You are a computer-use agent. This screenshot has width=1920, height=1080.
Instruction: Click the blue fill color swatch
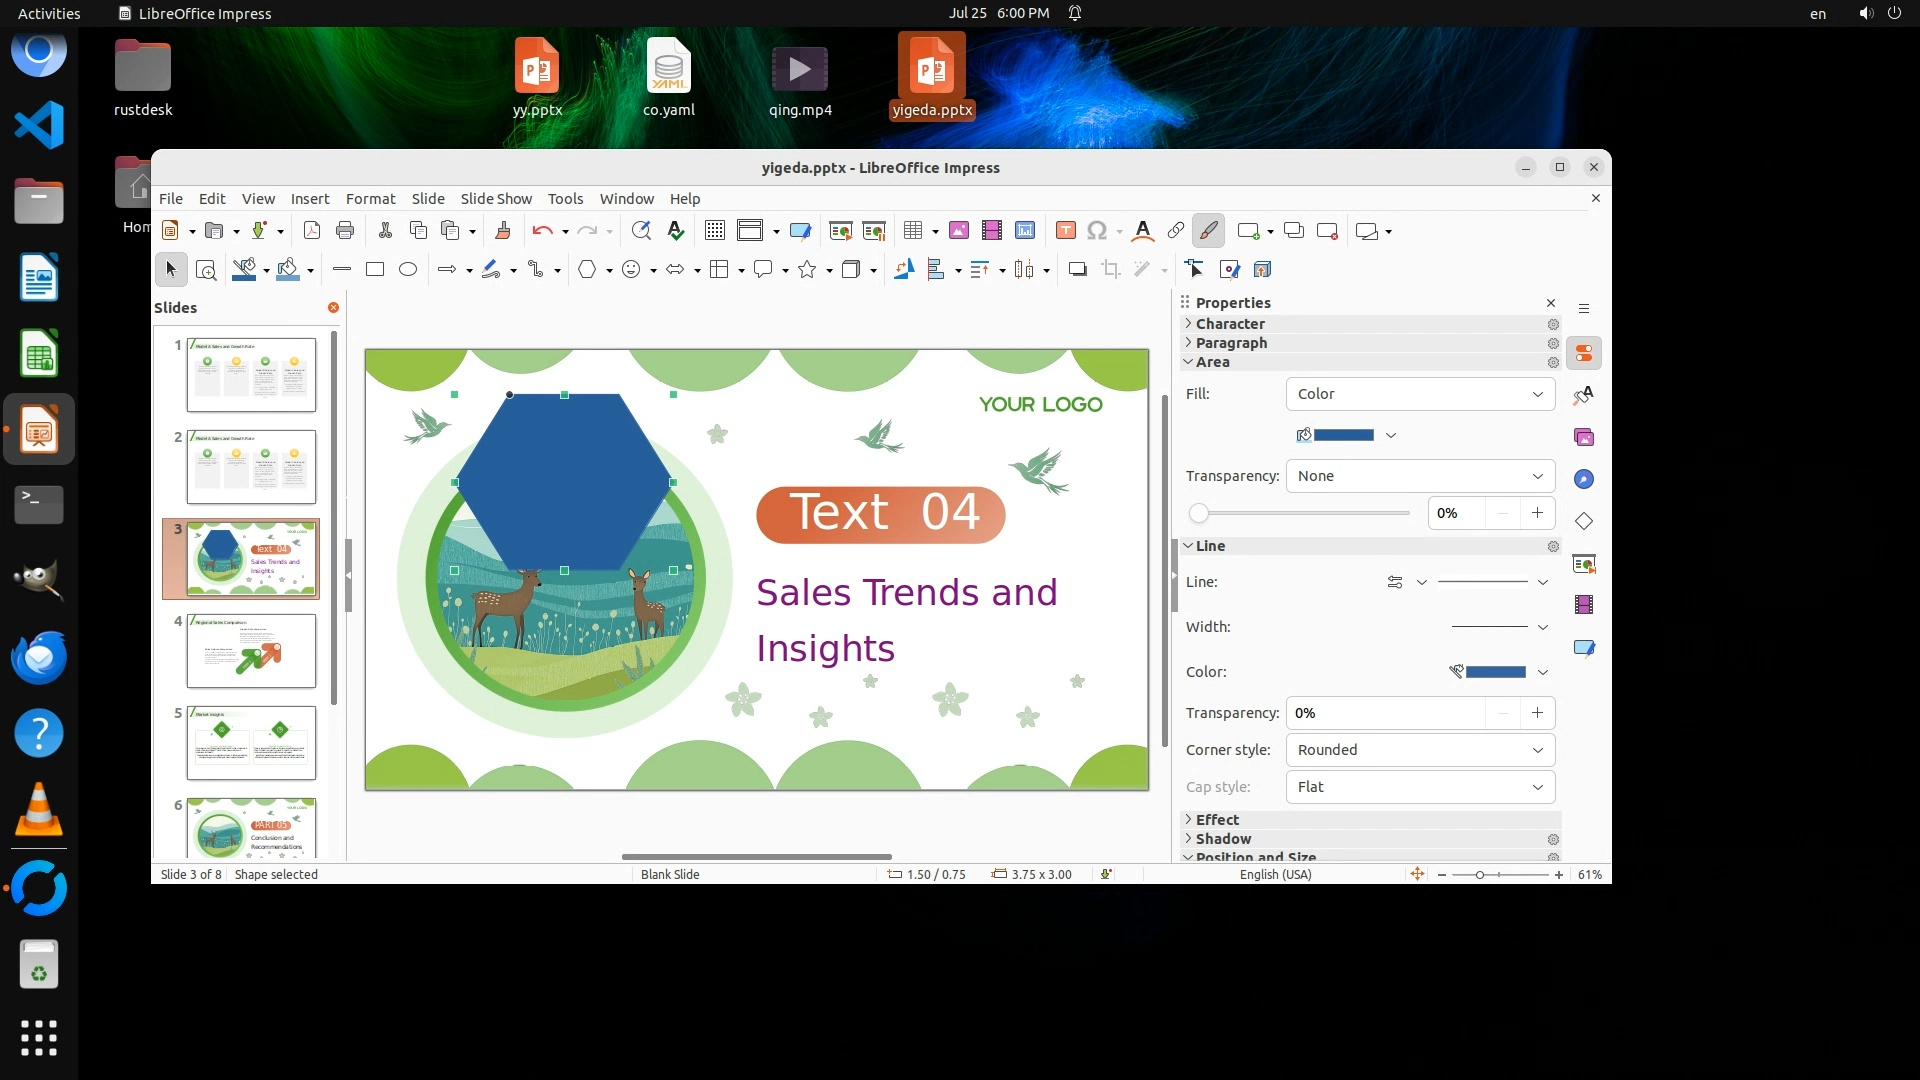pos(1343,435)
